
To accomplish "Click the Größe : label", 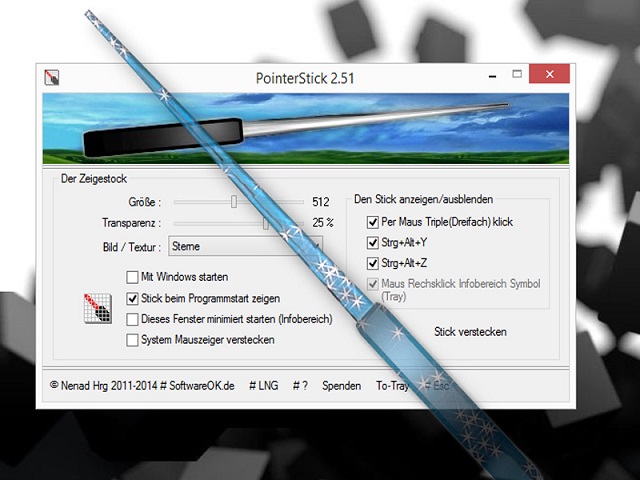I will coord(145,202).
